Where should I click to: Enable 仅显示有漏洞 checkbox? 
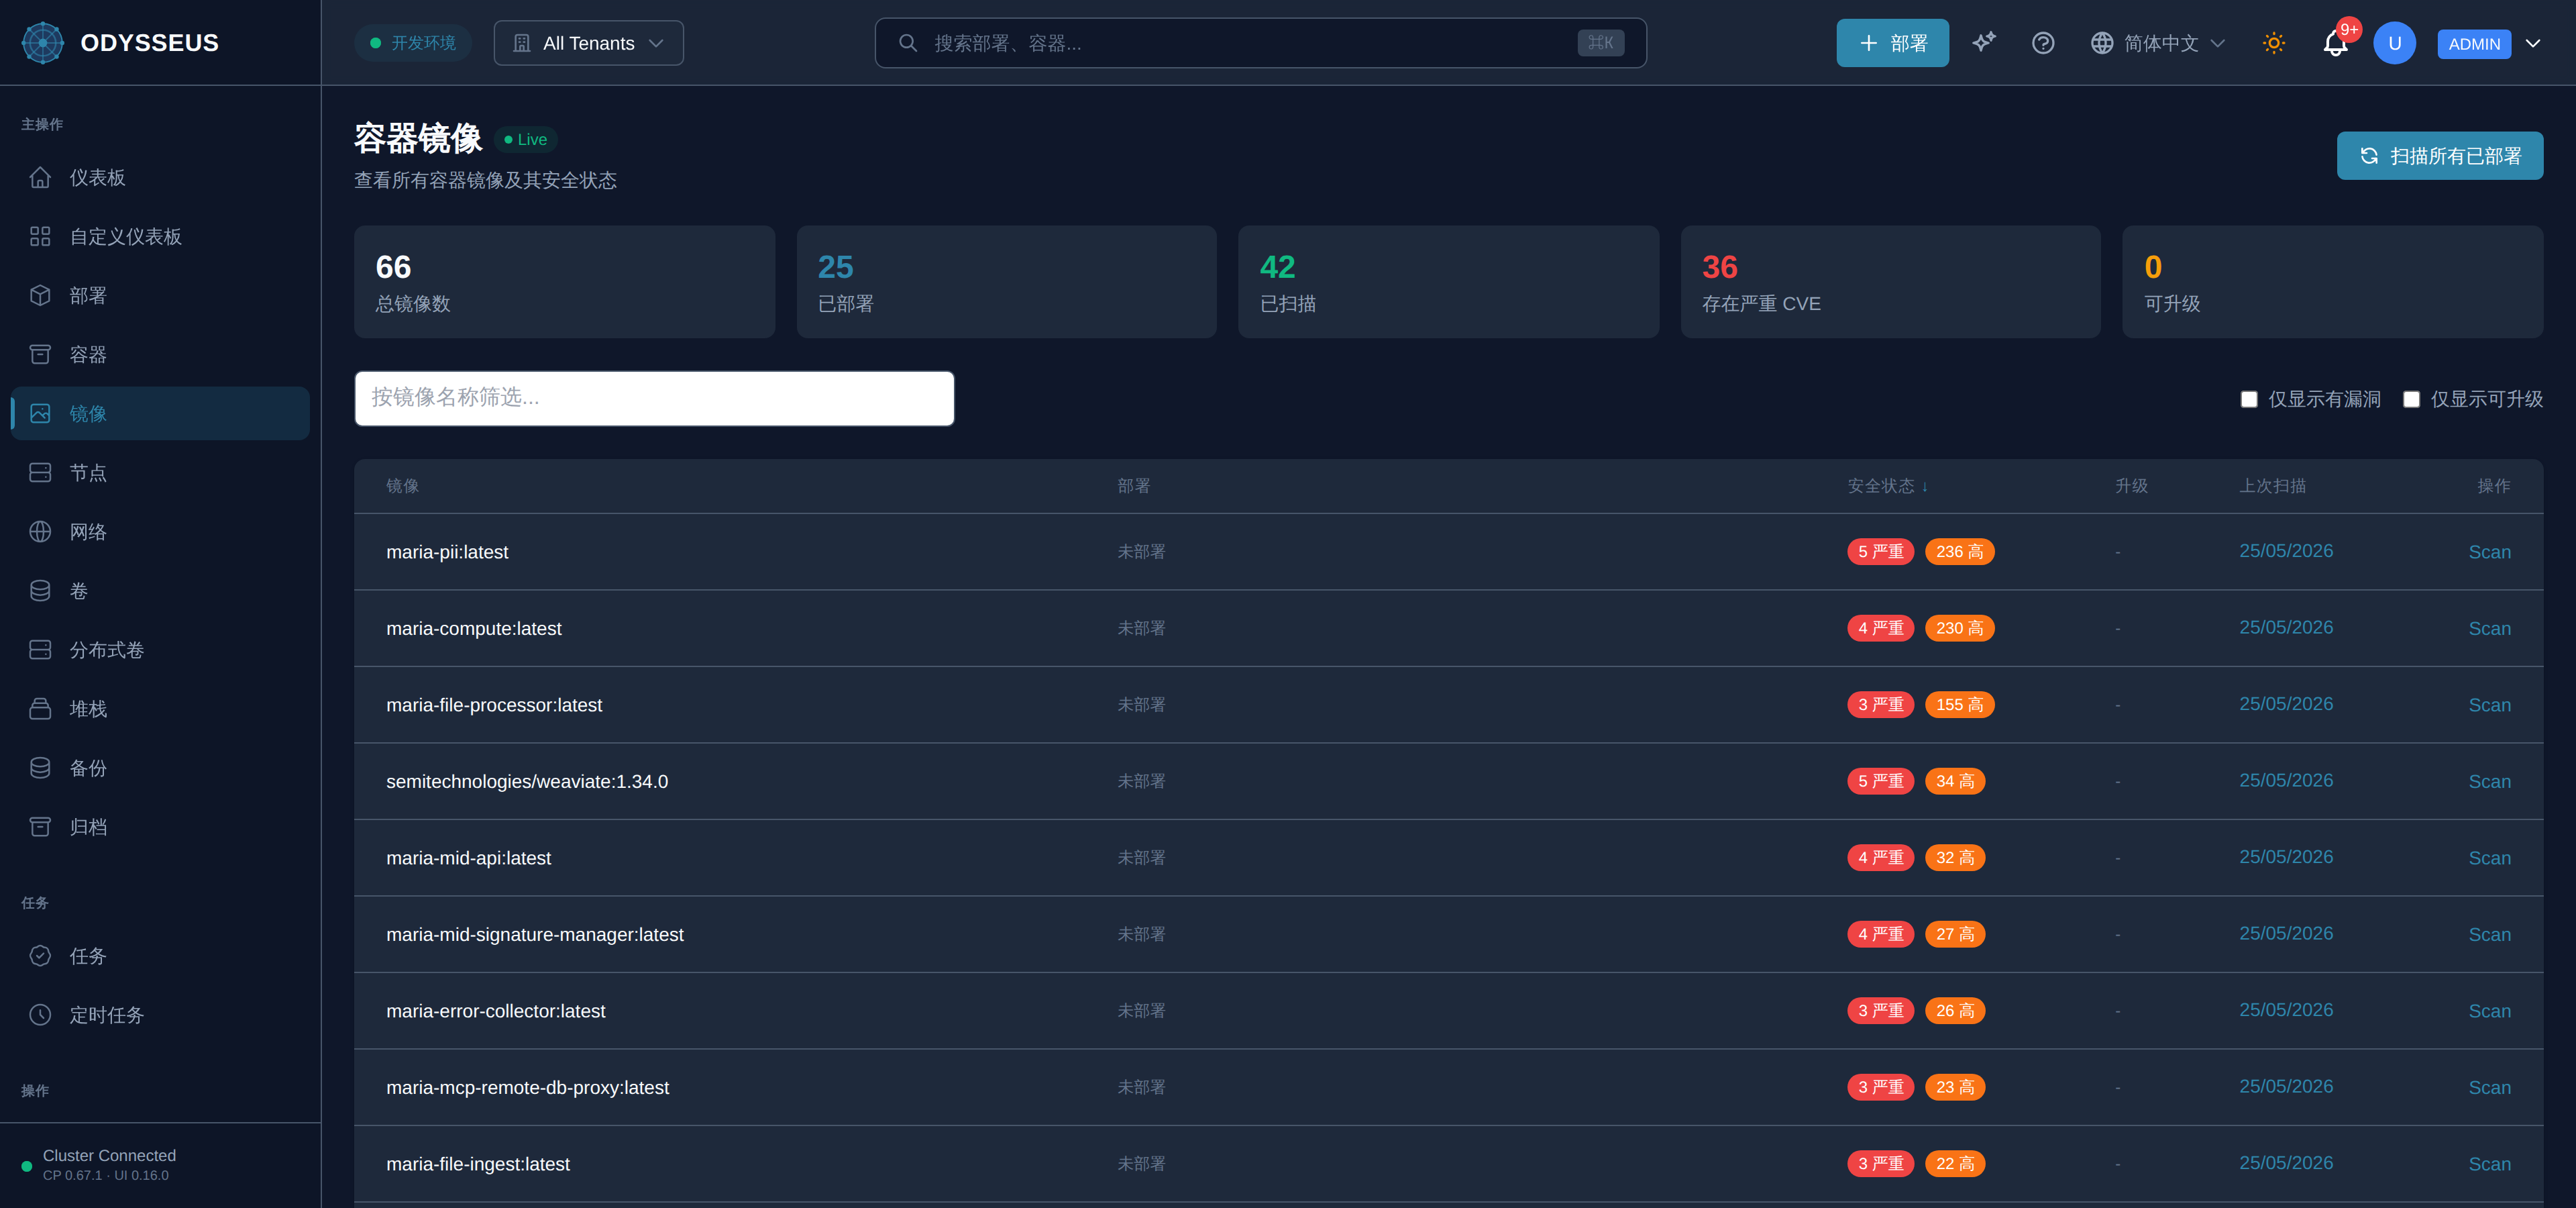[x=2249, y=399]
